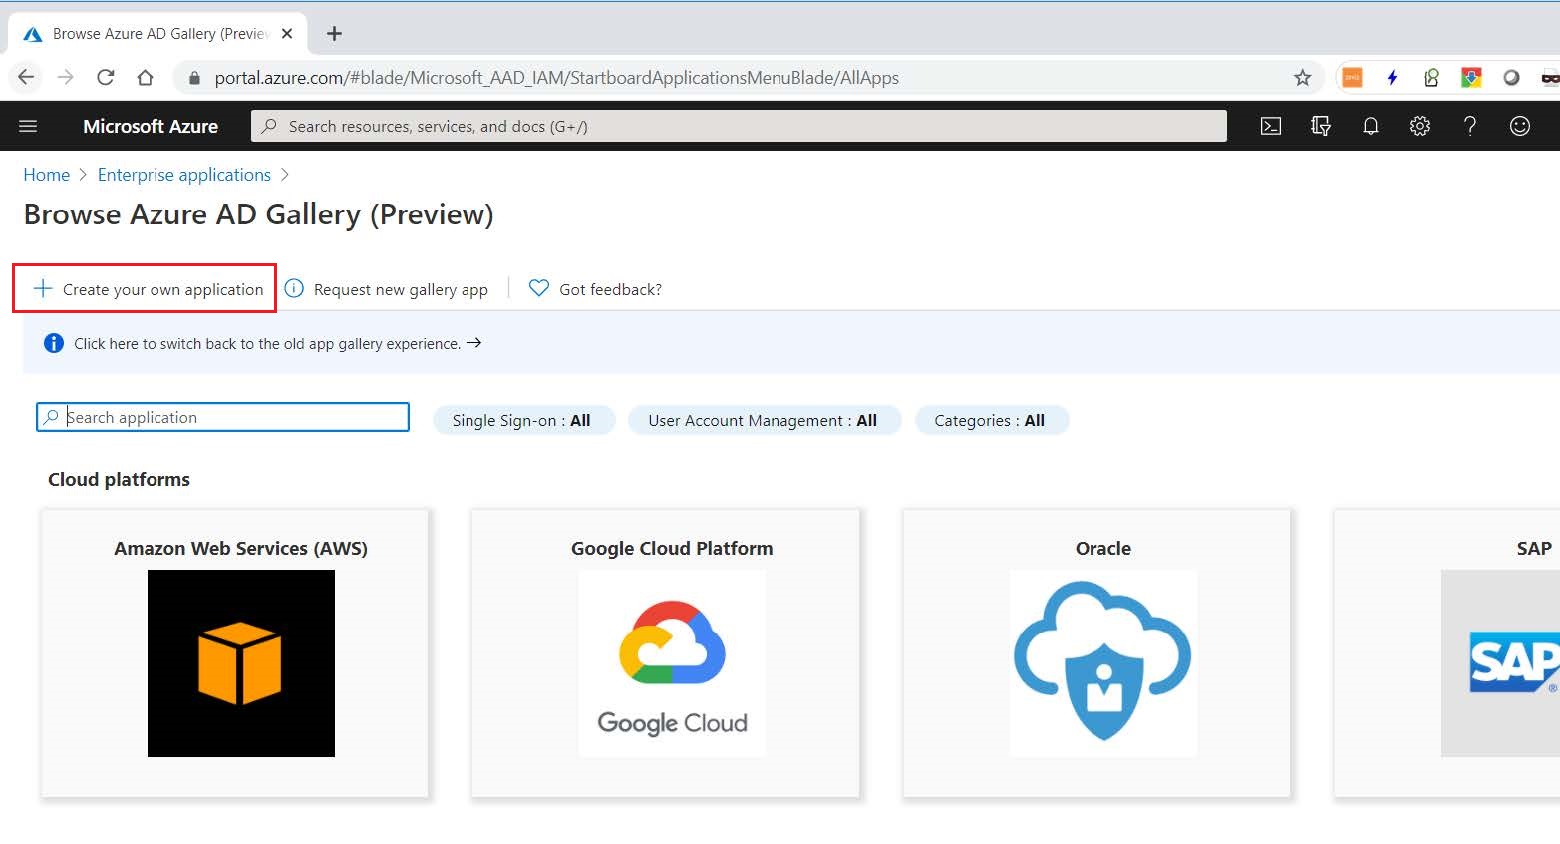Click the colorful square extension icon
The width and height of the screenshot is (1560, 844).
pos(1471,77)
